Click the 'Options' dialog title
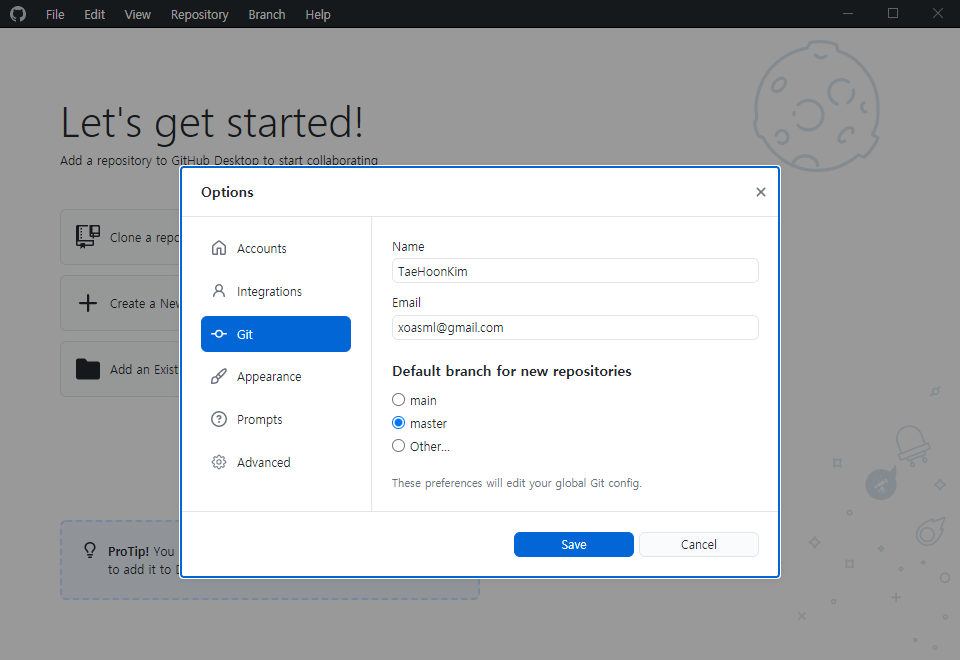The width and height of the screenshot is (960, 660). pyautogui.click(x=227, y=192)
